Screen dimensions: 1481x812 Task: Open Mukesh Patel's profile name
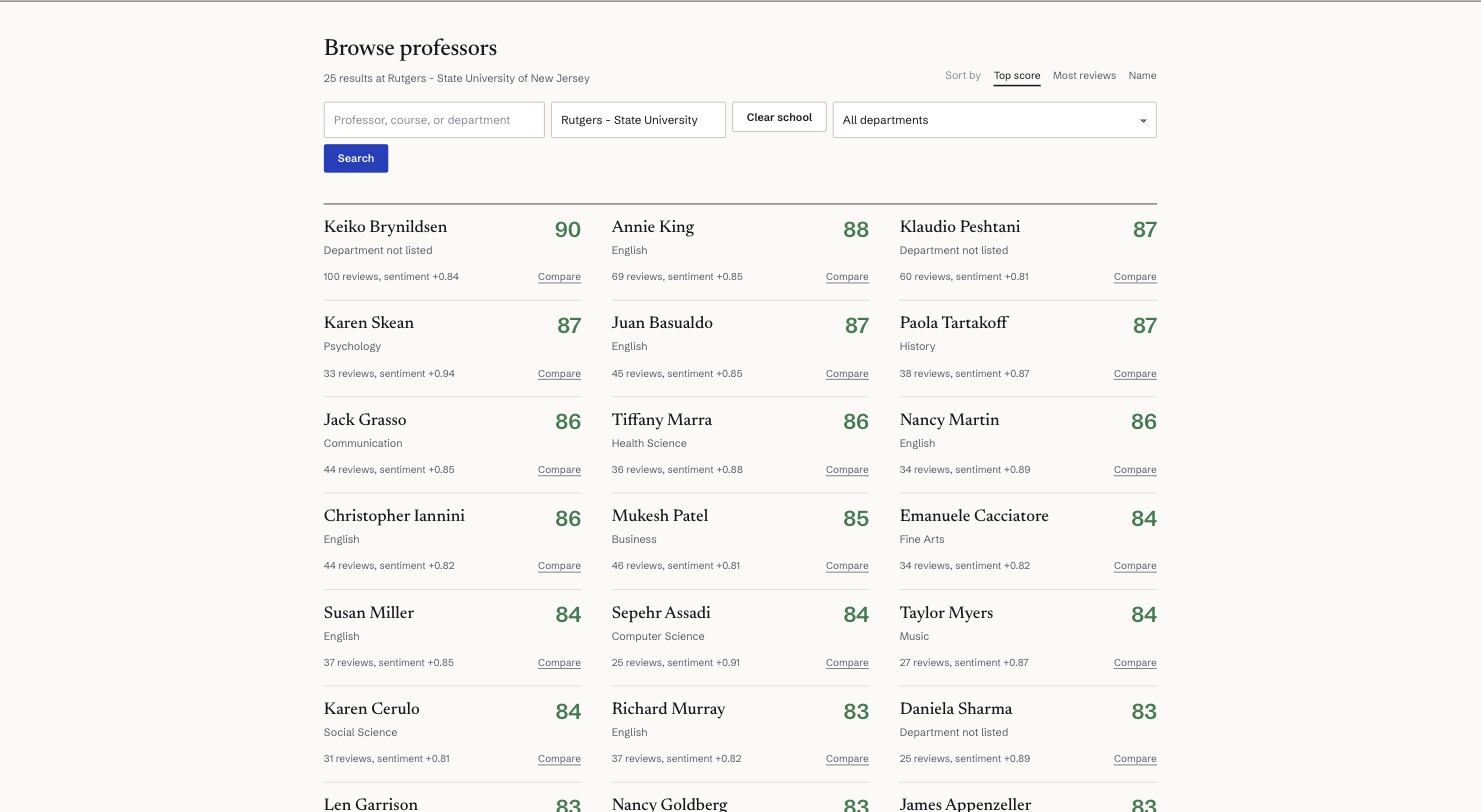point(660,516)
